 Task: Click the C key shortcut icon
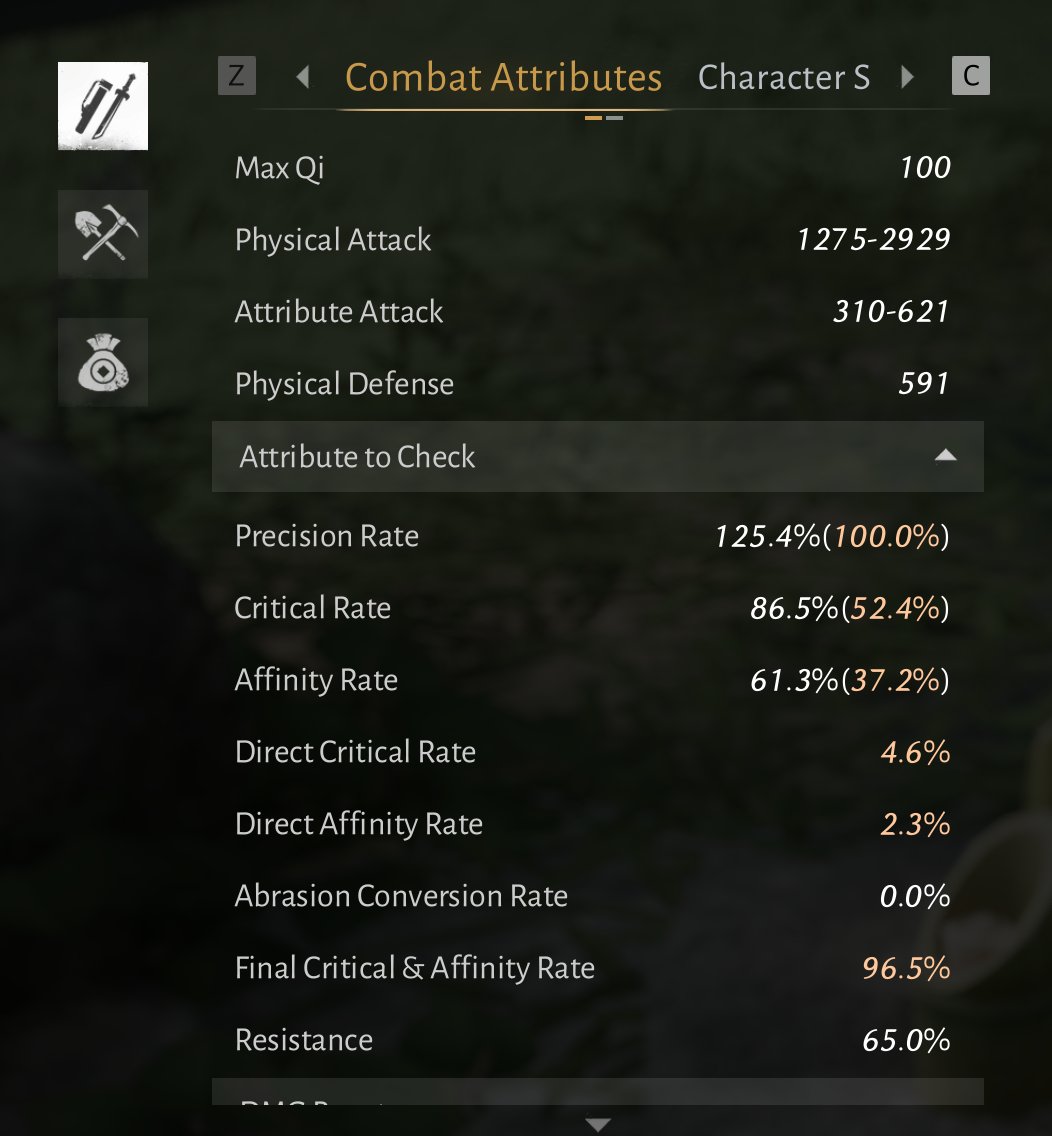(971, 75)
